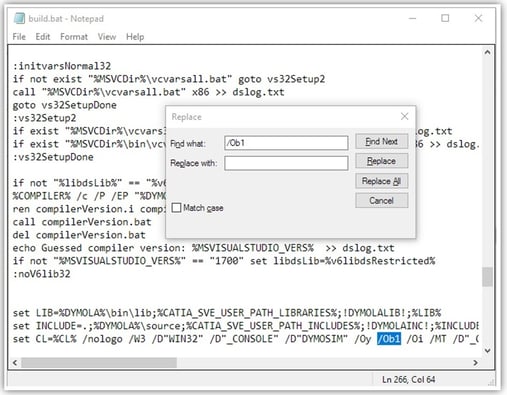The image size is (507, 395).
Task: Click the line ':initvarsNormal32'
Action: point(62,66)
